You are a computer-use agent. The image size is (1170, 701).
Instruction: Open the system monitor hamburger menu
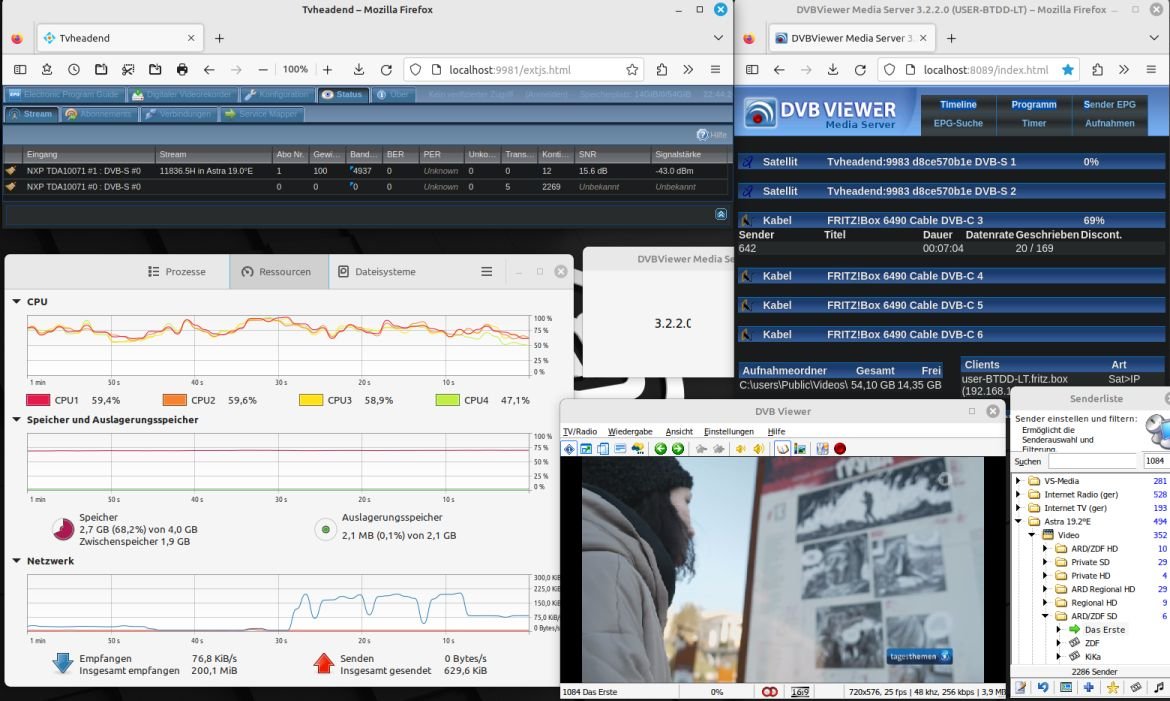487,272
